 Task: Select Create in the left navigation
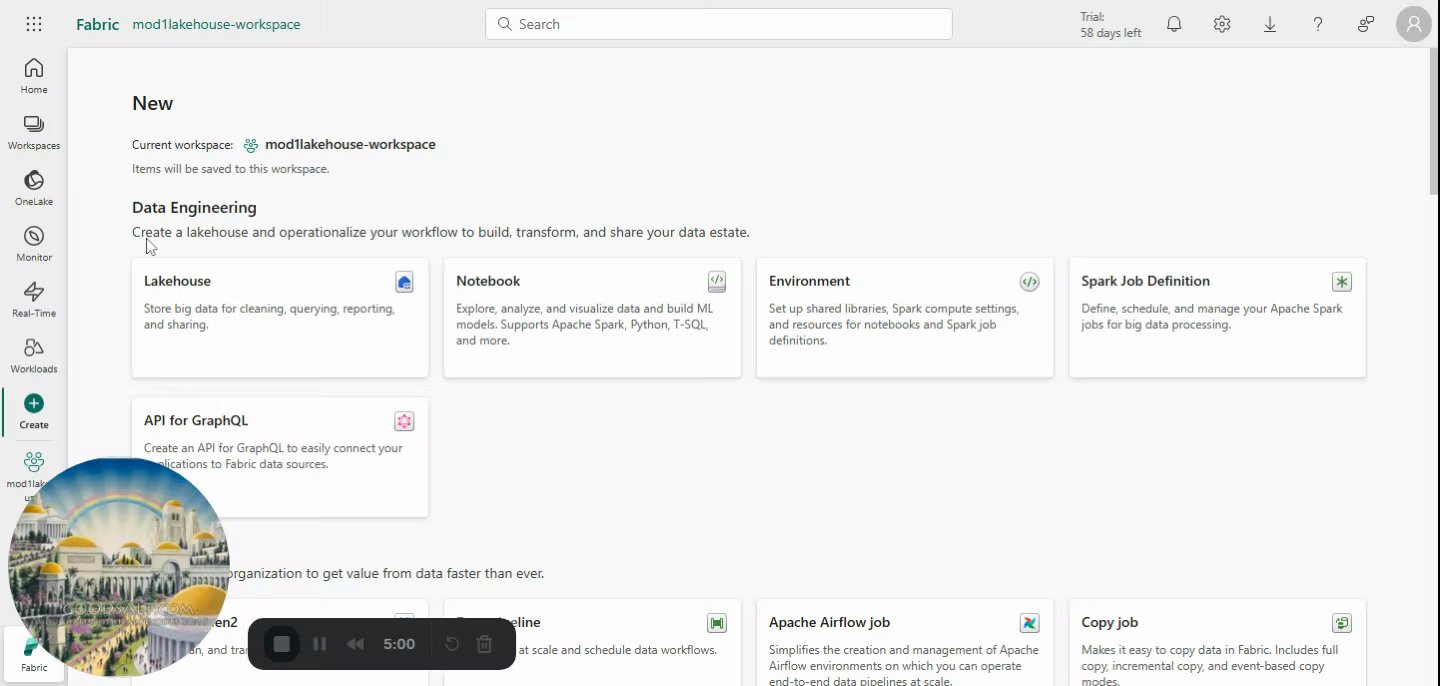34,411
